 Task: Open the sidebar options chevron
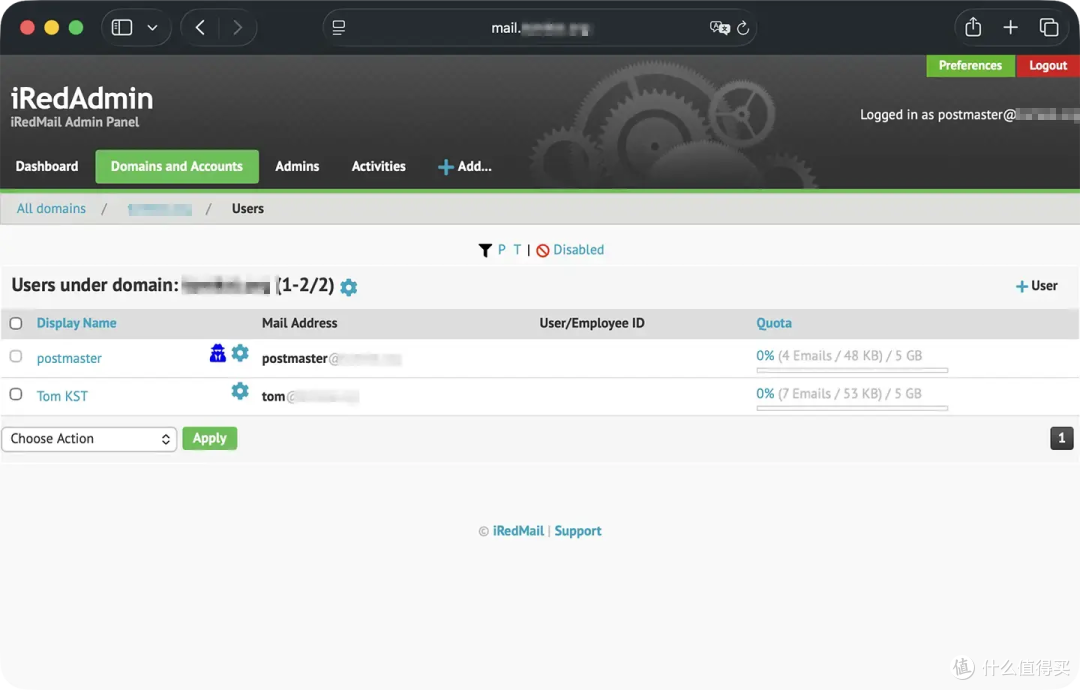tap(152, 28)
